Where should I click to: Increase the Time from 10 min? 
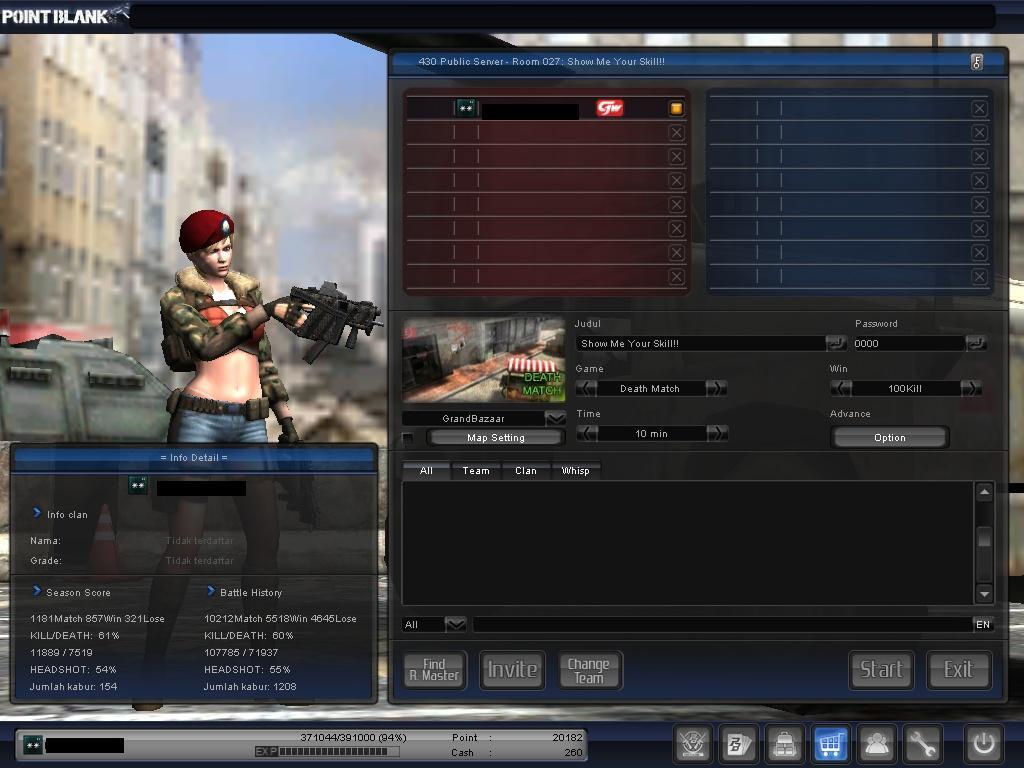click(716, 434)
